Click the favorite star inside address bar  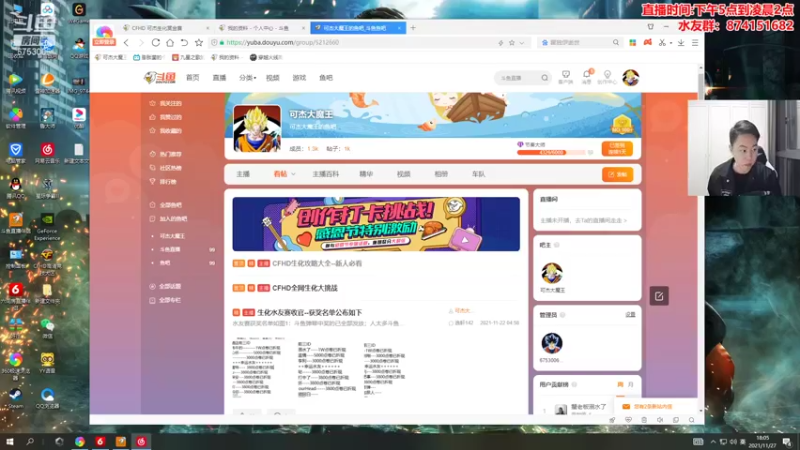512,43
